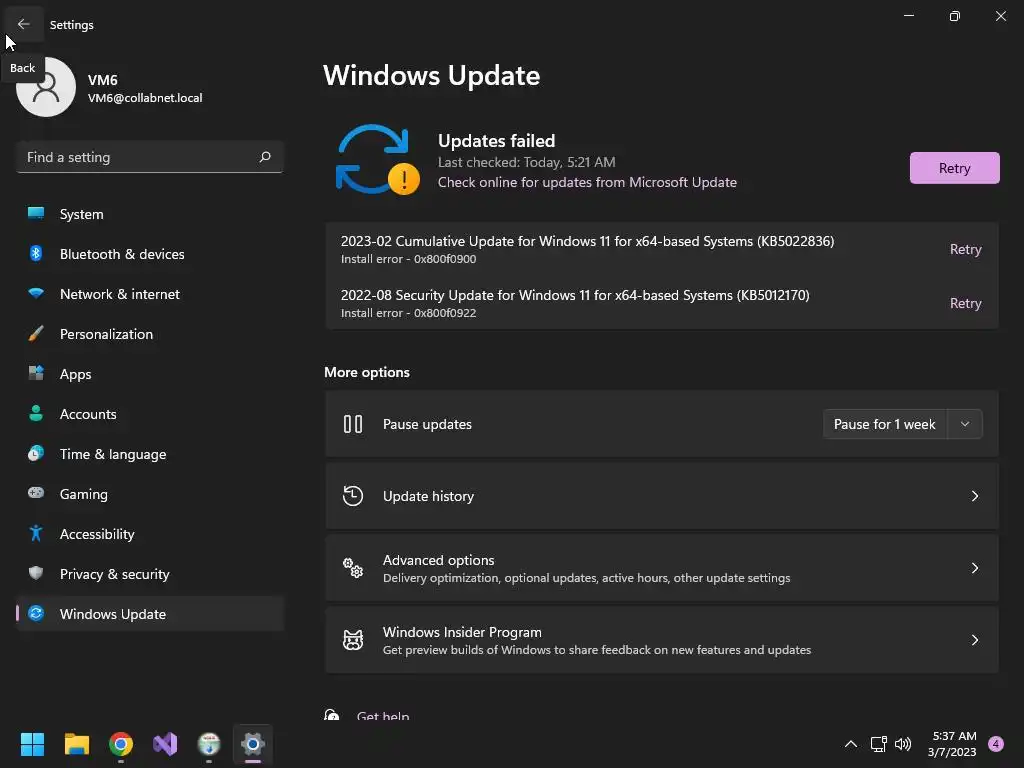Go to Network & internet

[x=150, y=294]
